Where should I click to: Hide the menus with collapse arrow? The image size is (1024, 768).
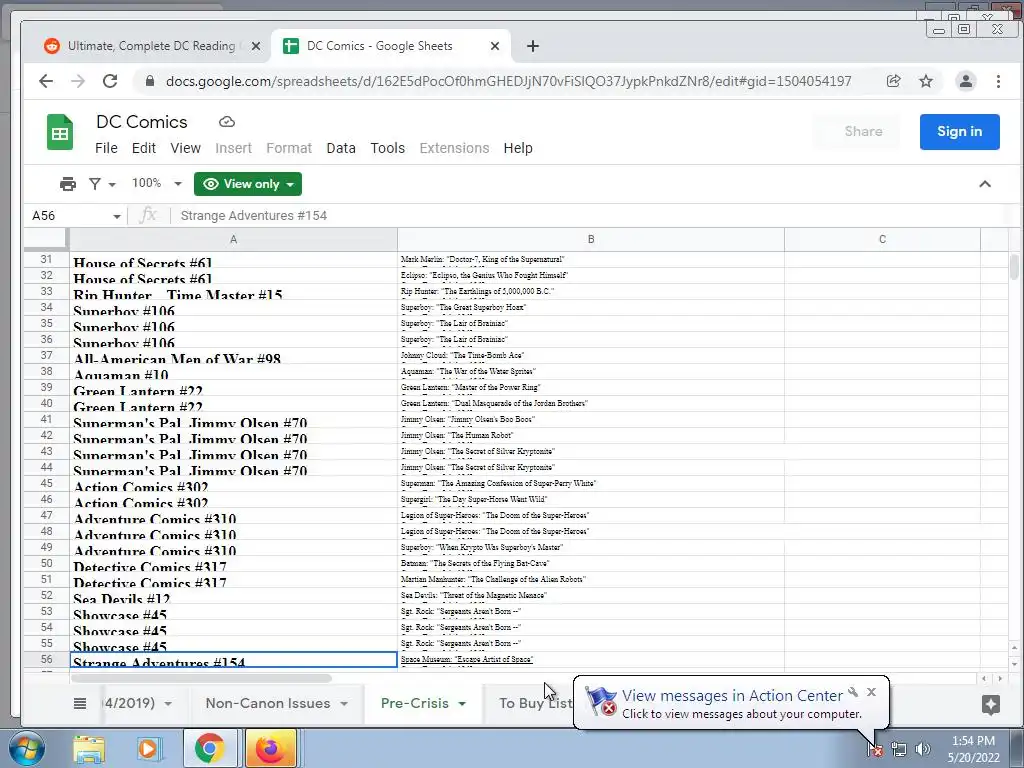(985, 184)
